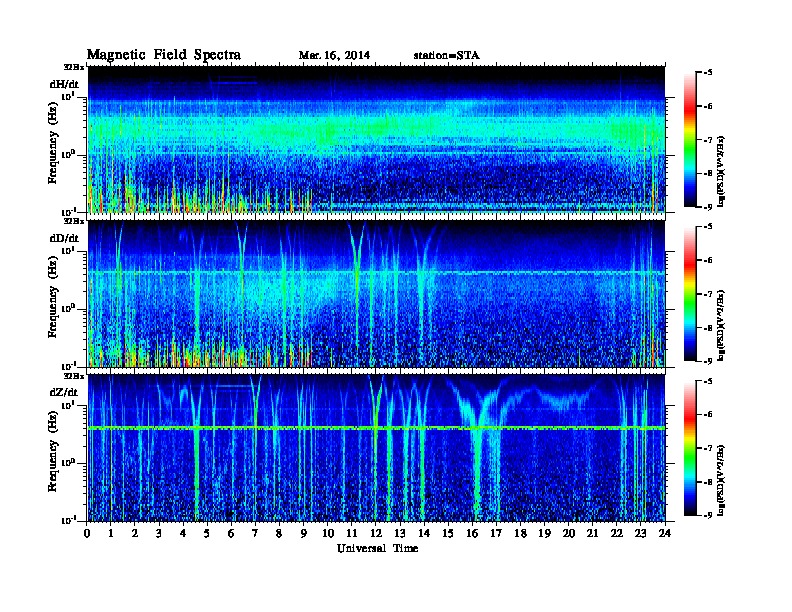Image resolution: width=792 pixels, height=612 pixels.
Task: Click the "dZ/dt" panel label
Action: click(64, 392)
